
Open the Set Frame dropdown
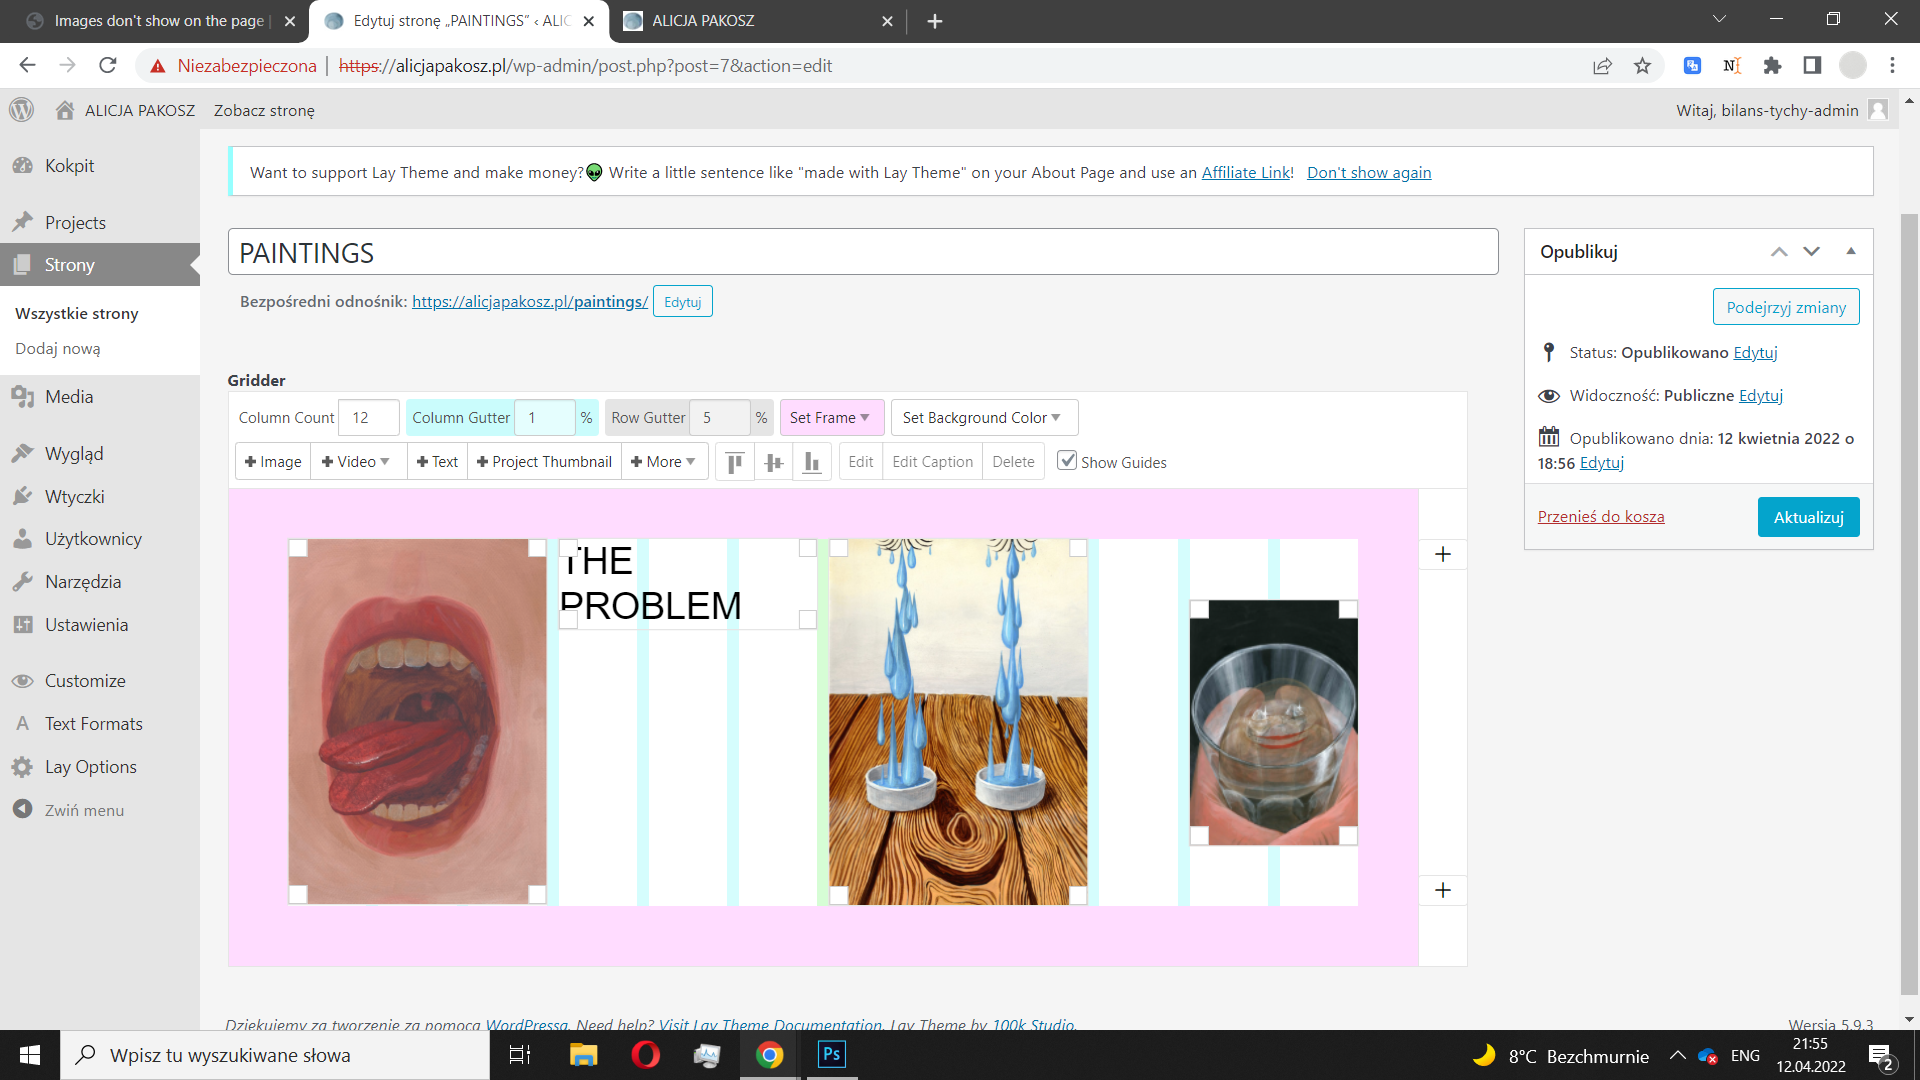[x=830, y=418]
